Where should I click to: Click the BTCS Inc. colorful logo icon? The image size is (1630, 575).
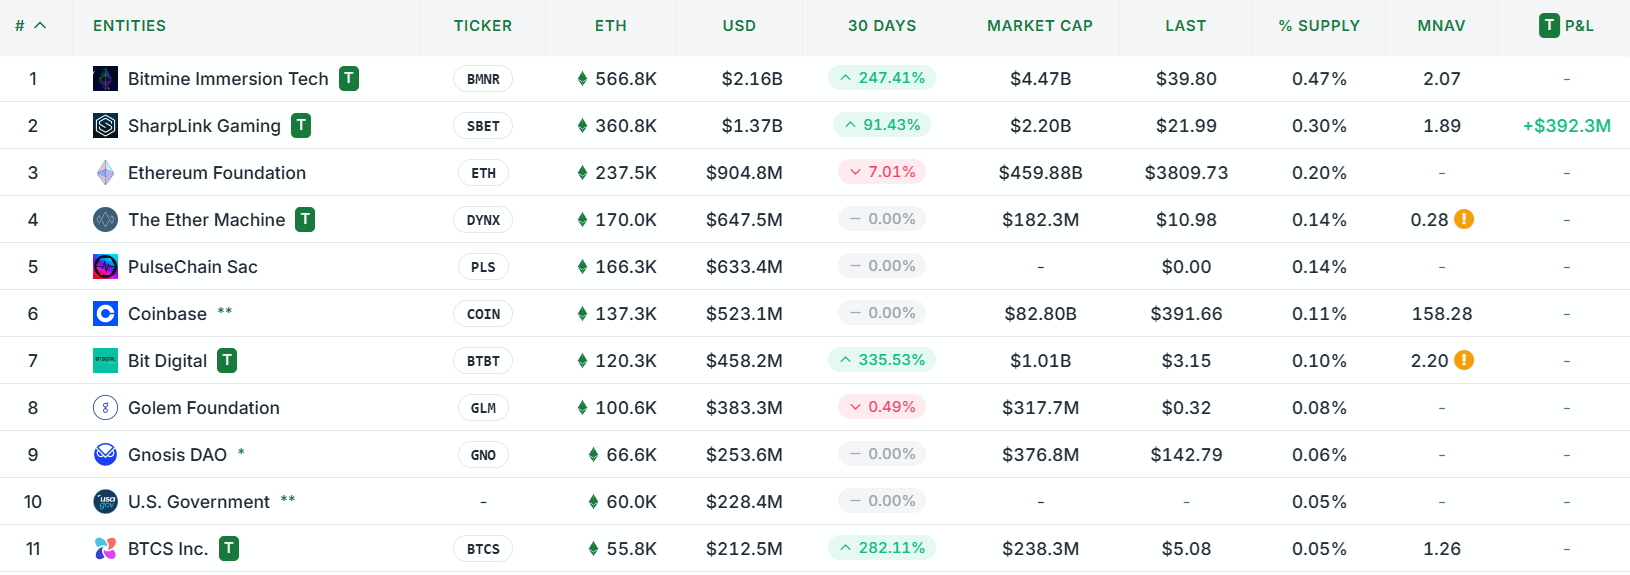[x=105, y=549]
